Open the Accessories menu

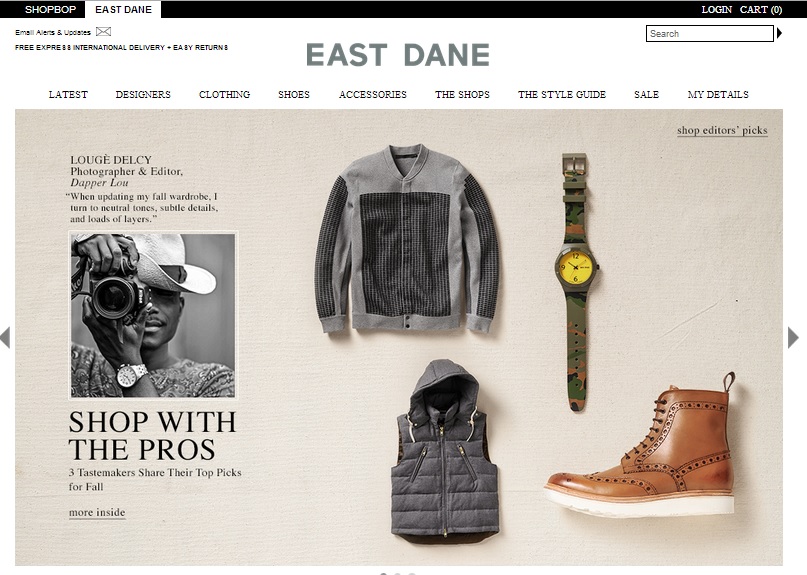point(373,95)
